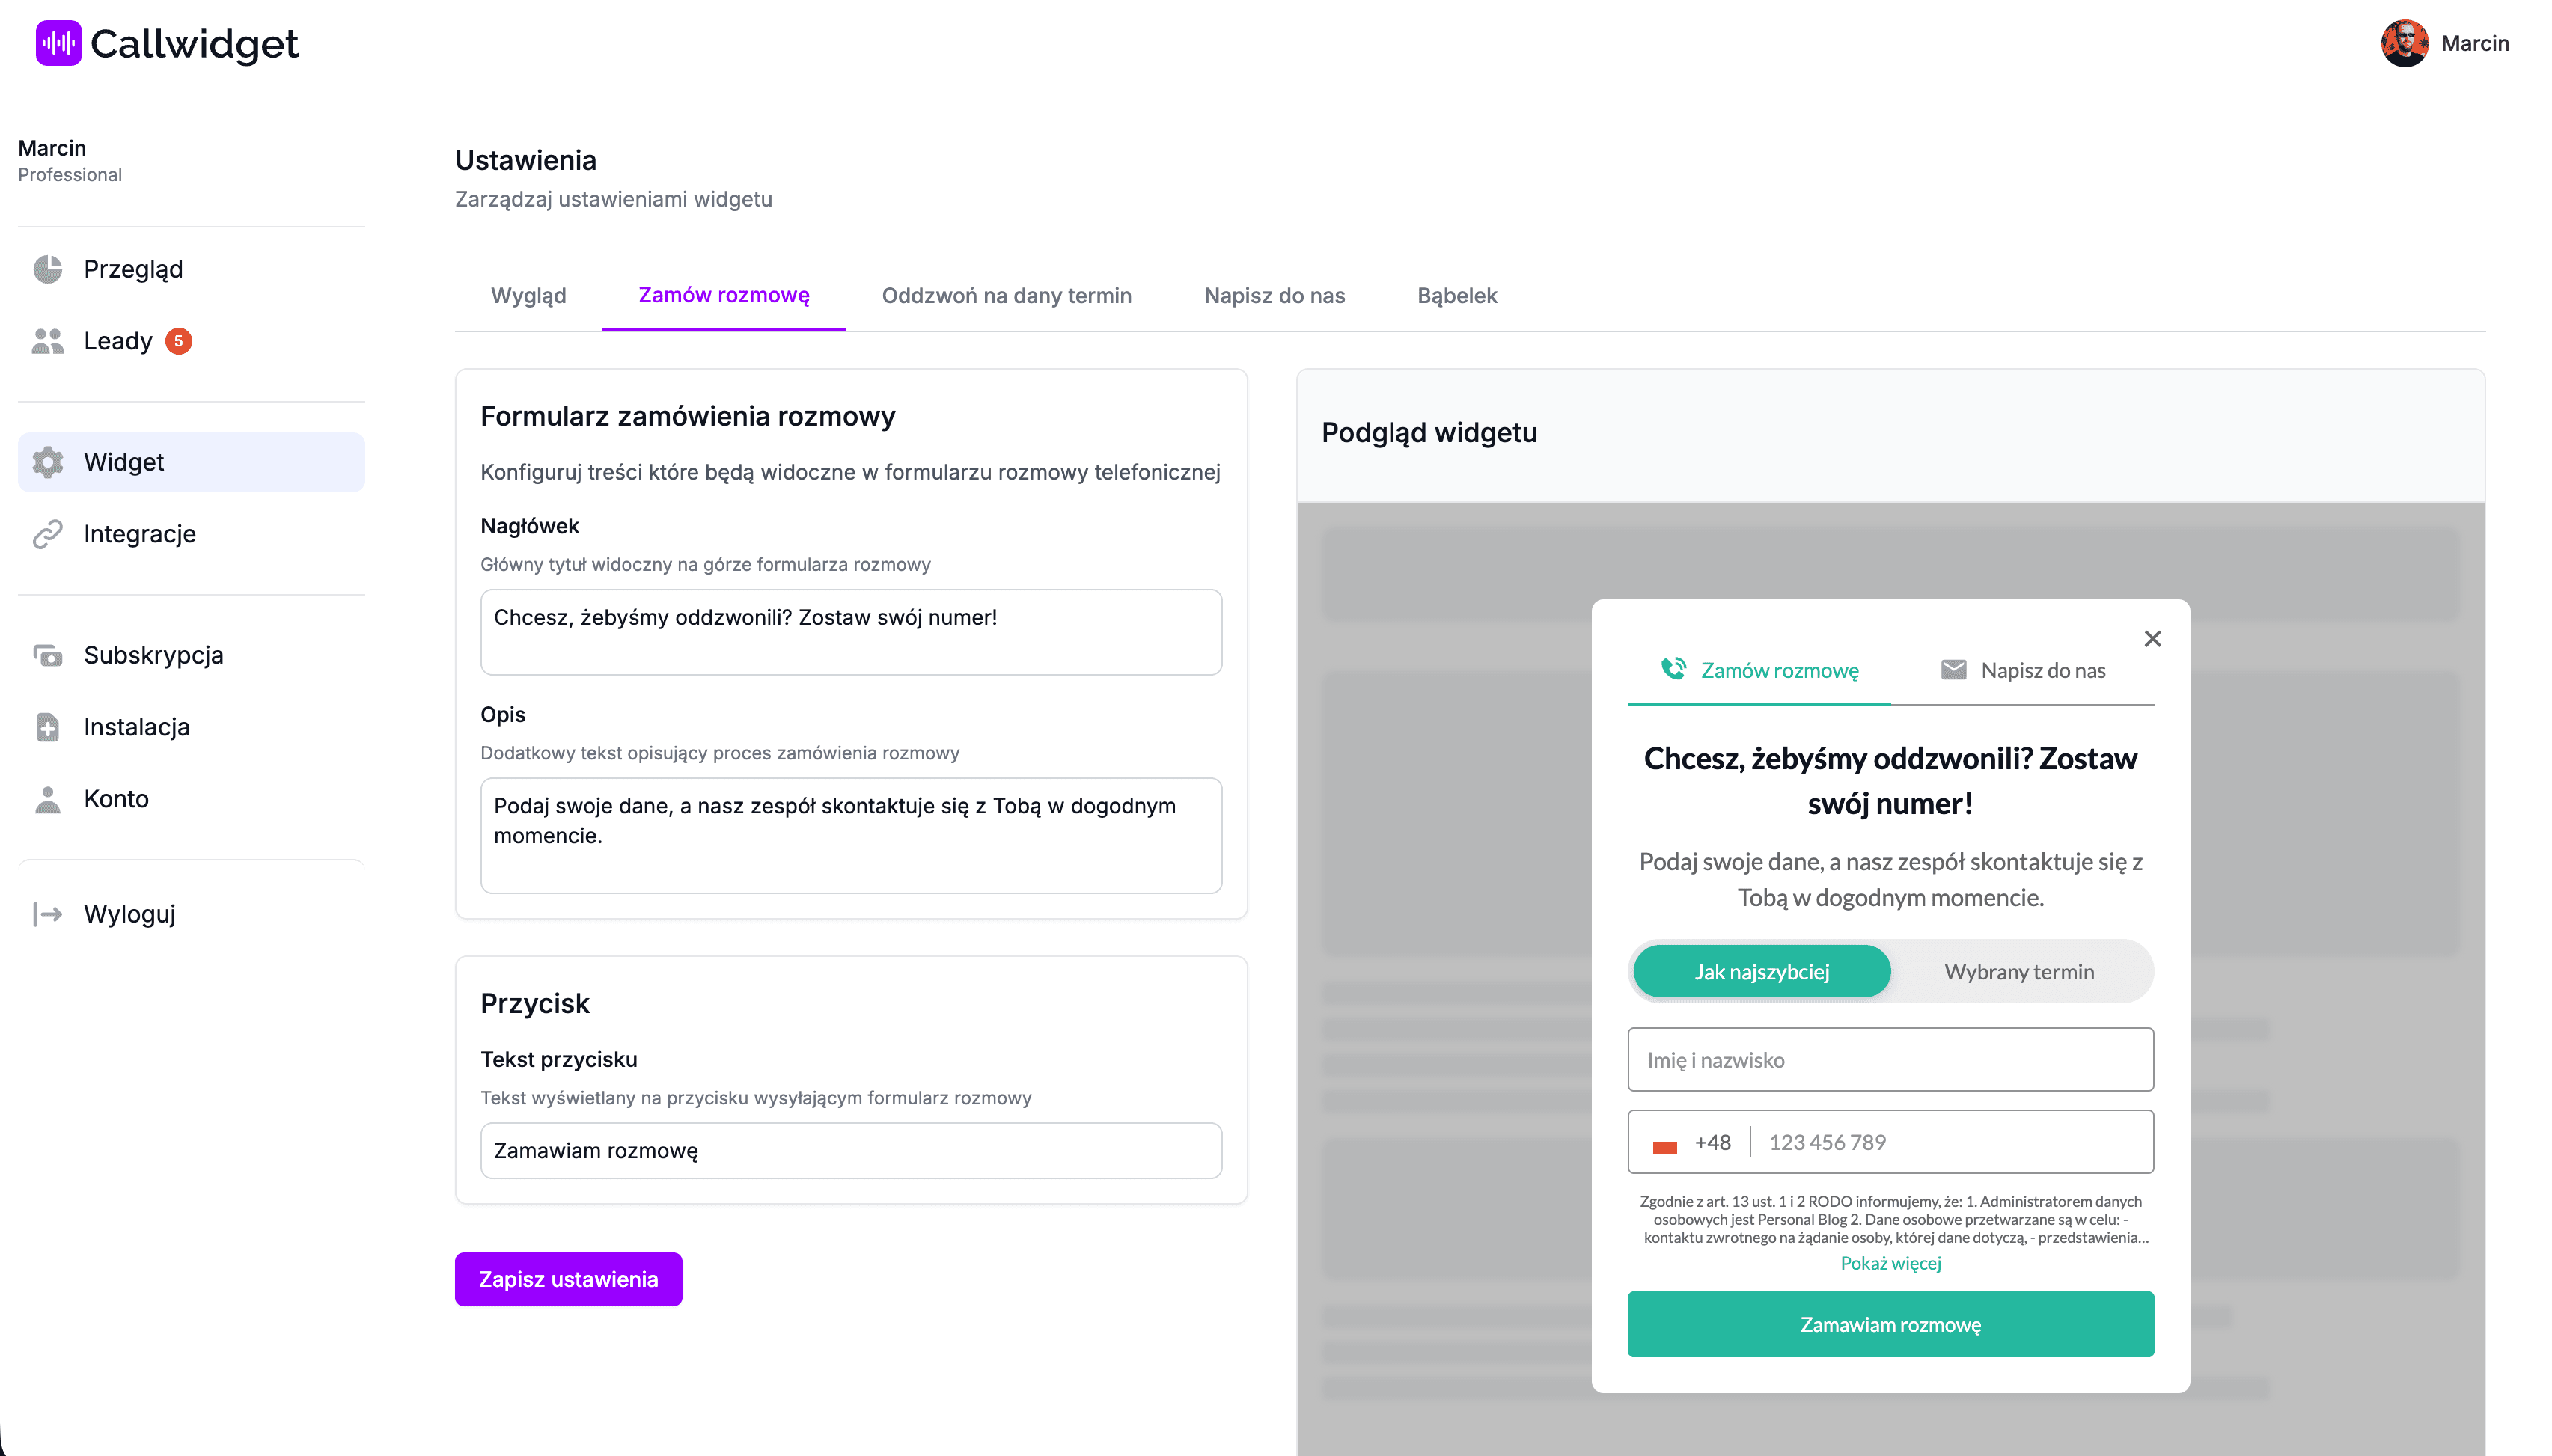Image resolution: width=2552 pixels, height=1456 pixels.
Task: Switch to the Oddzwoń na dany termin tab
Action: coord(1006,295)
